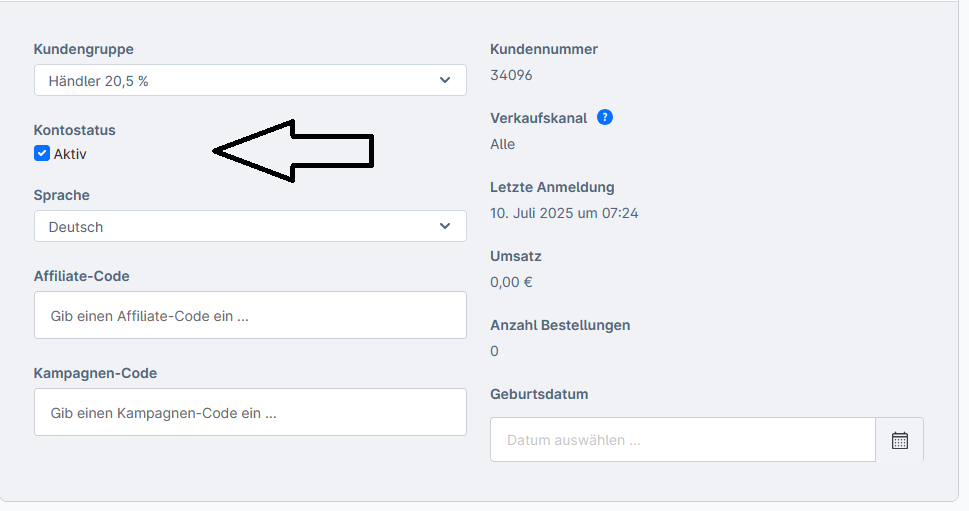Uncheck the Aktiv account status checkbox

pos(42,153)
